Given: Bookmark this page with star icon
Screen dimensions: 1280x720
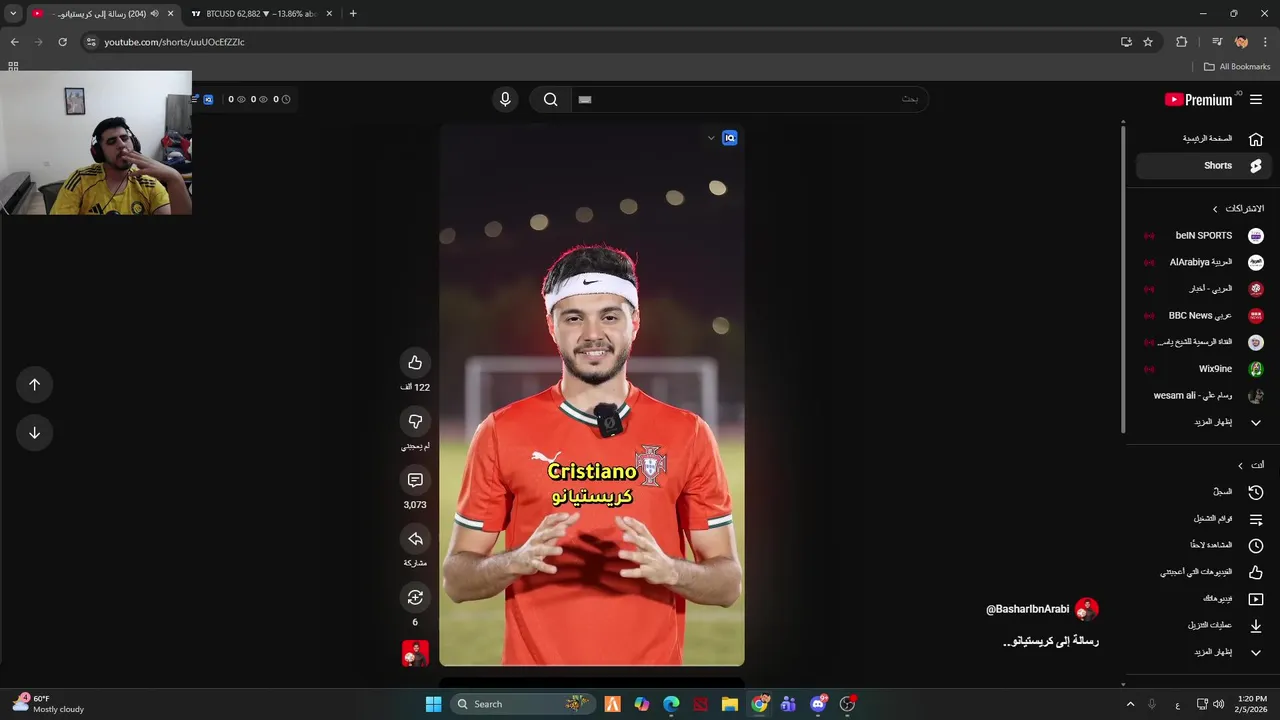Looking at the screenshot, I should [x=1148, y=42].
